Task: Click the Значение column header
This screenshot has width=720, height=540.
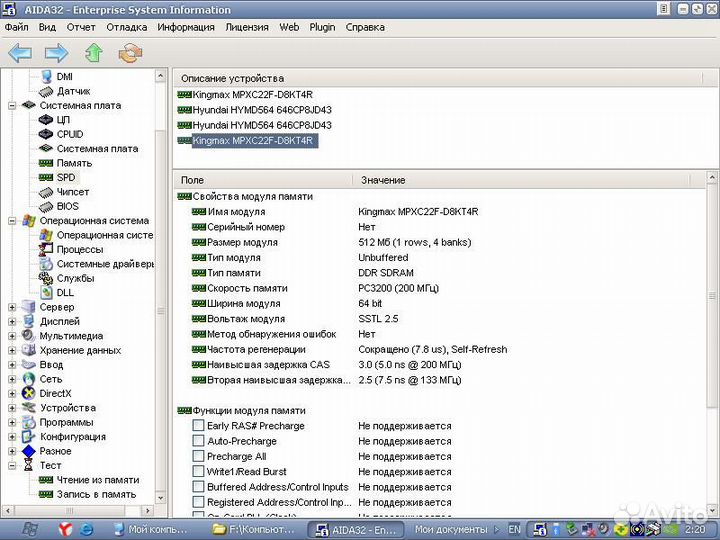Action: click(383, 180)
